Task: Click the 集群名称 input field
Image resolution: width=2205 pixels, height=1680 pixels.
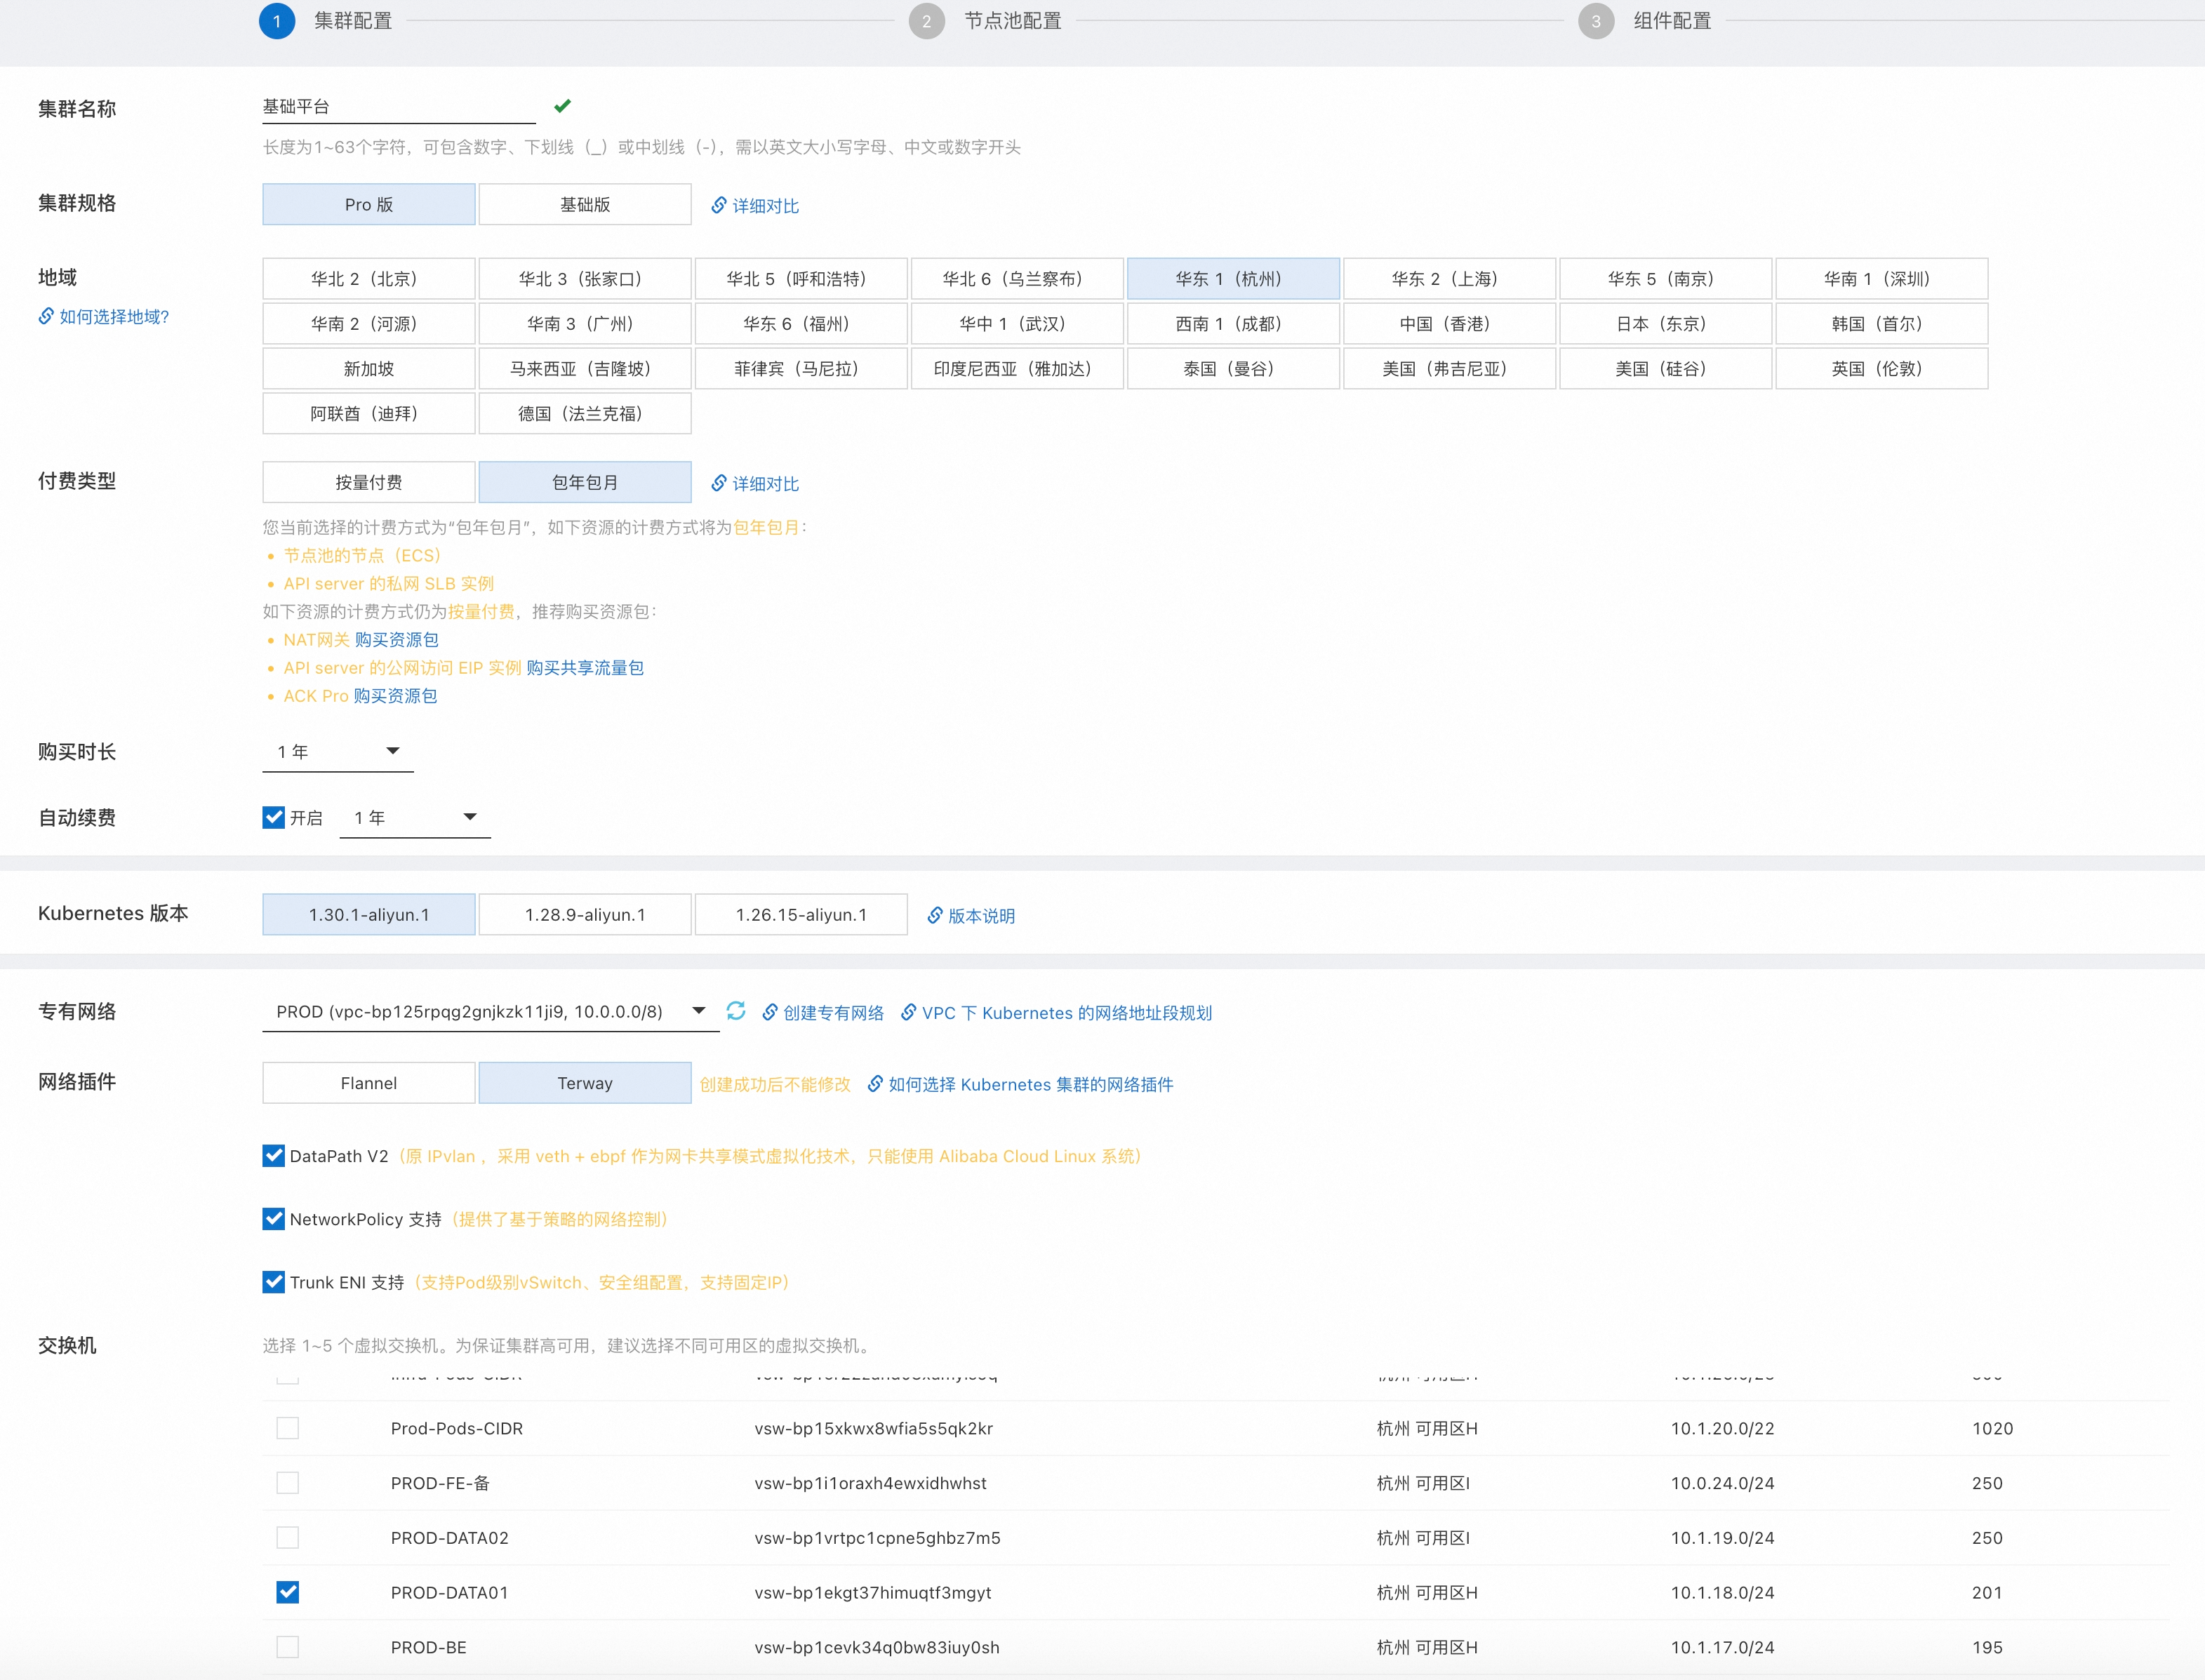Action: pos(399,107)
